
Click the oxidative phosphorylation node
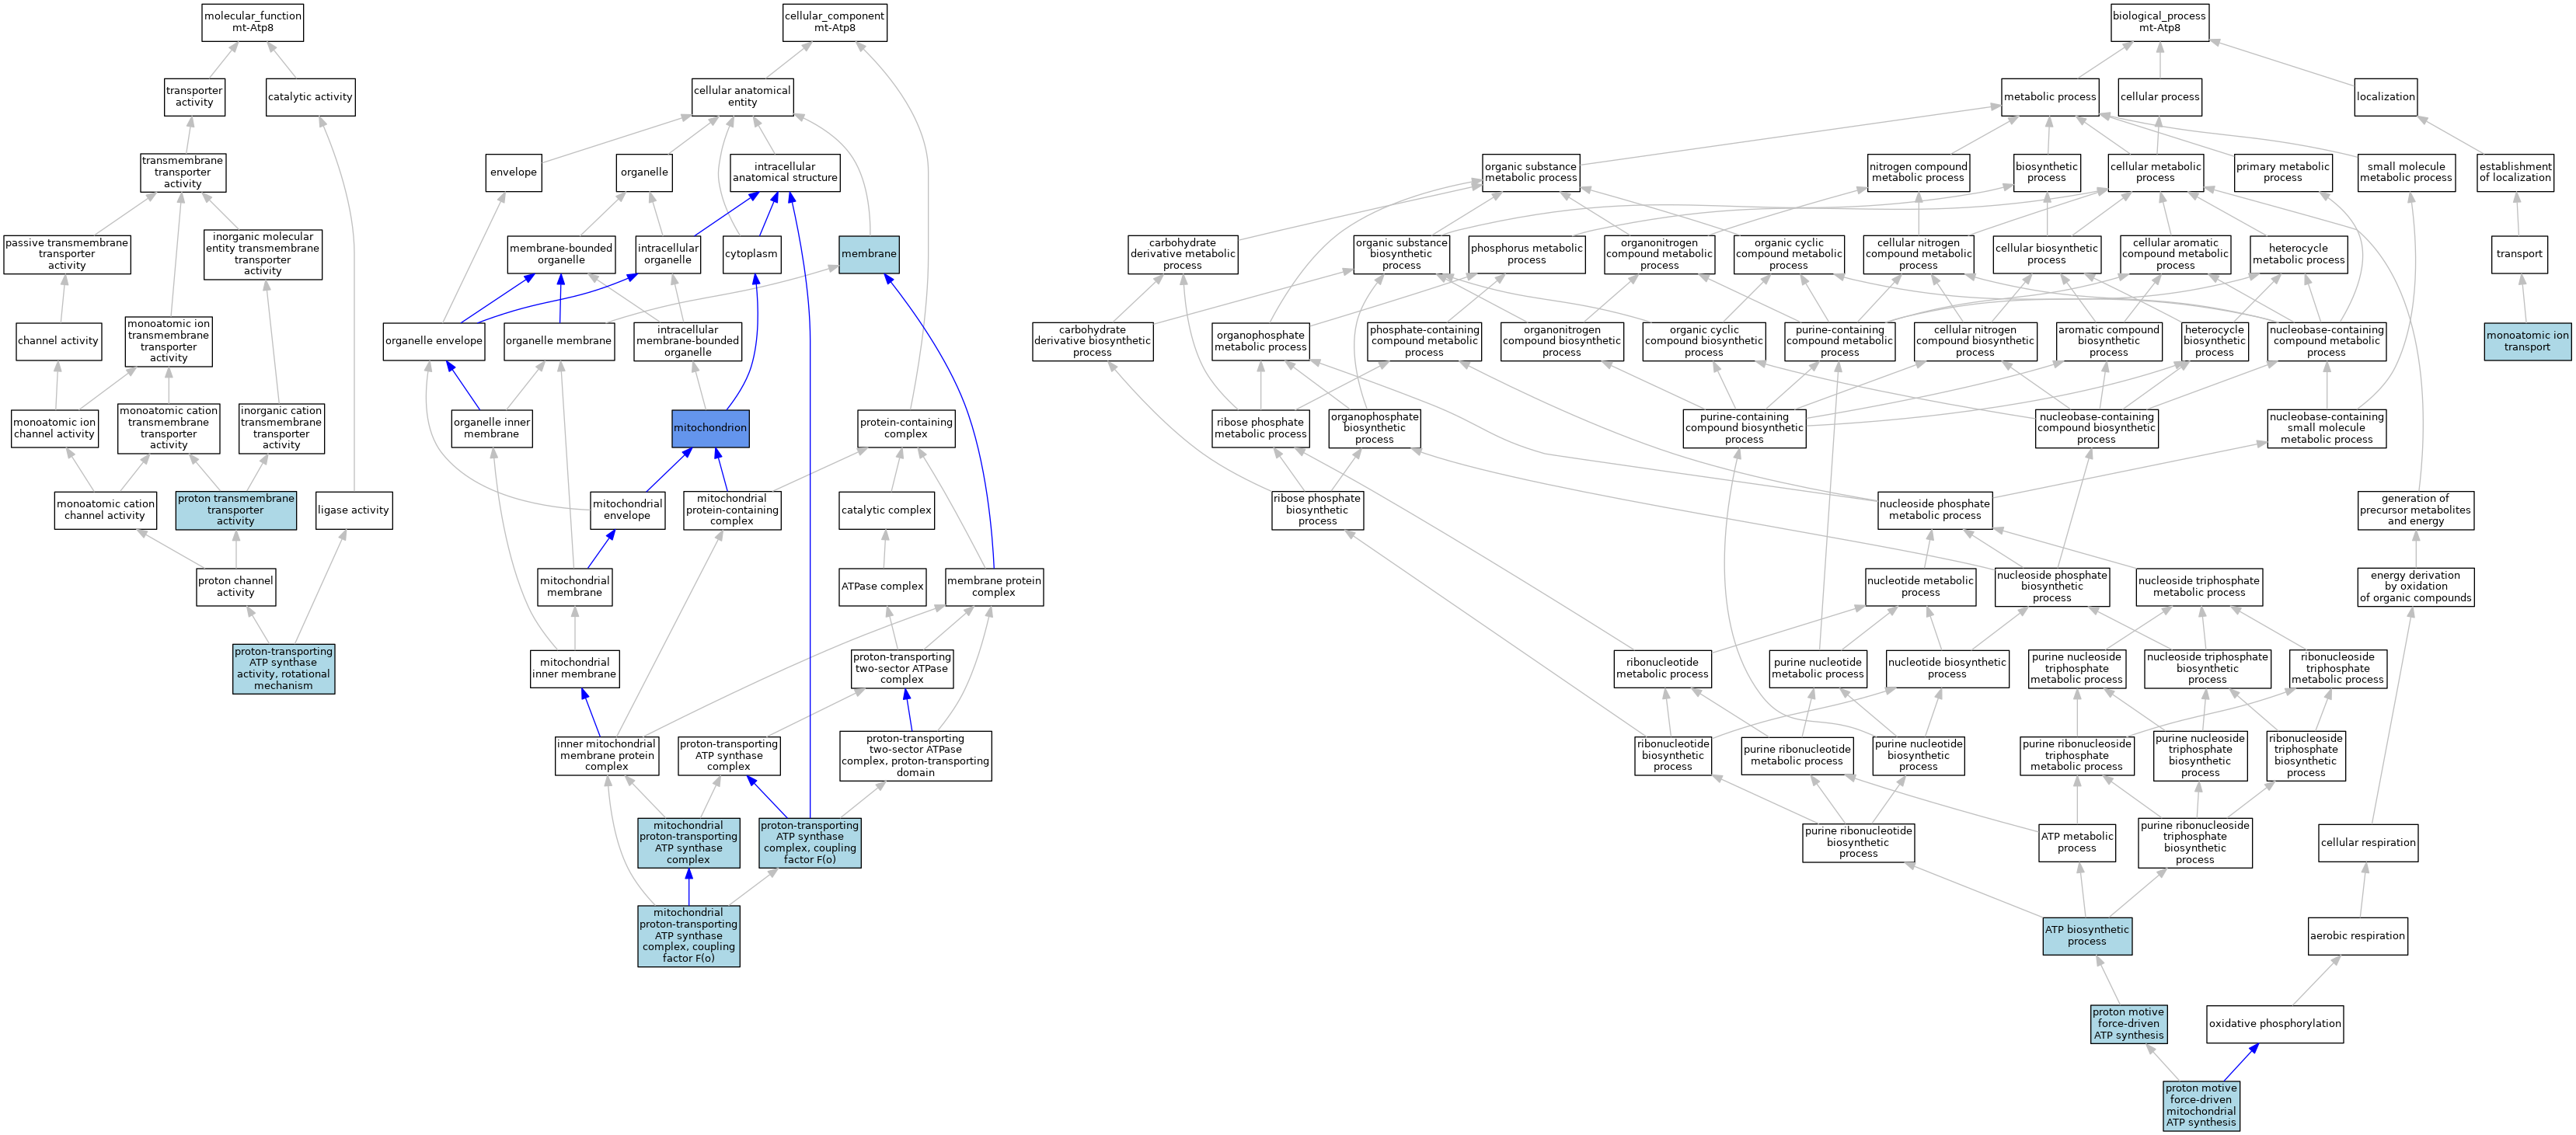(2274, 1023)
